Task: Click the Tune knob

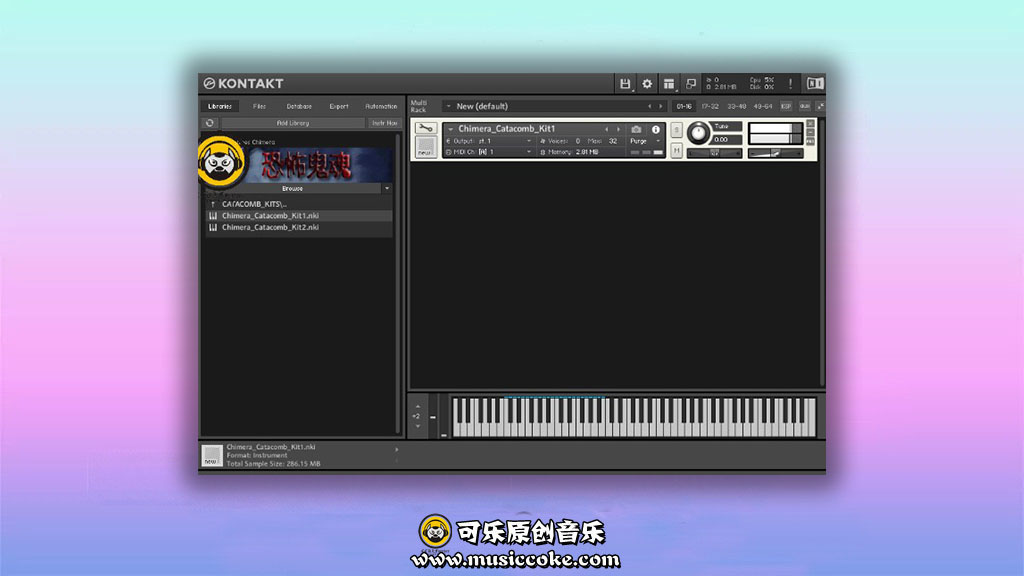Action: tap(698, 133)
